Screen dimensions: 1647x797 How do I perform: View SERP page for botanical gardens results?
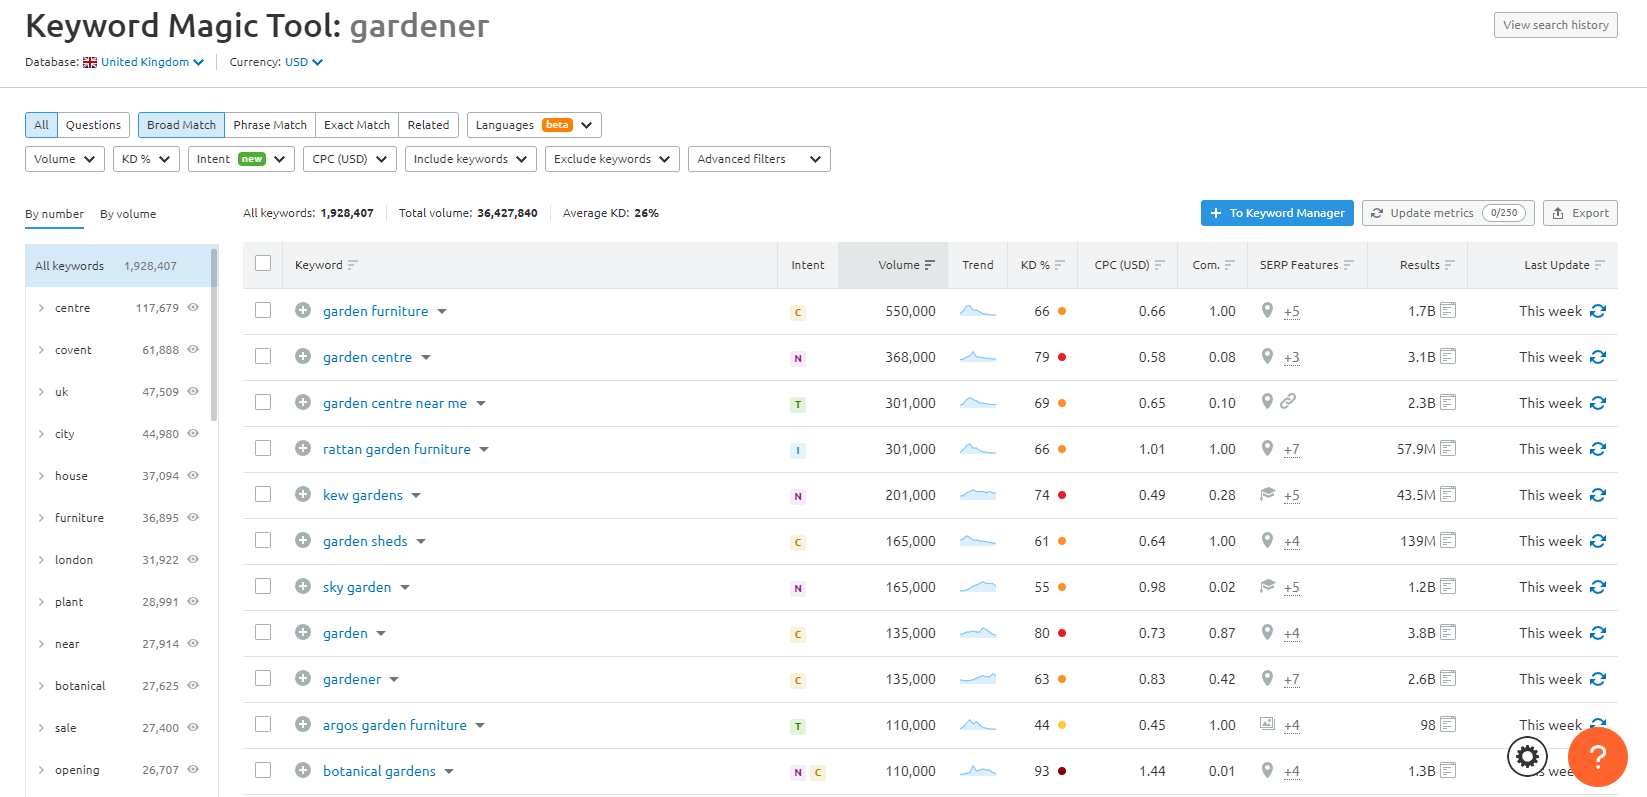pyautogui.click(x=1448, y=771)
